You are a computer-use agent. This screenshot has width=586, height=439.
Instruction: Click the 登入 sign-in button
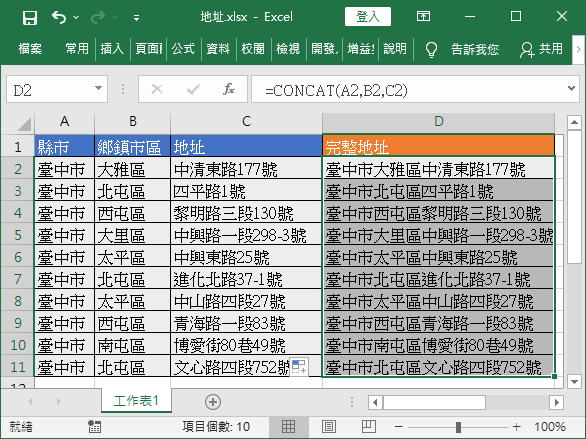click(368, 17)
